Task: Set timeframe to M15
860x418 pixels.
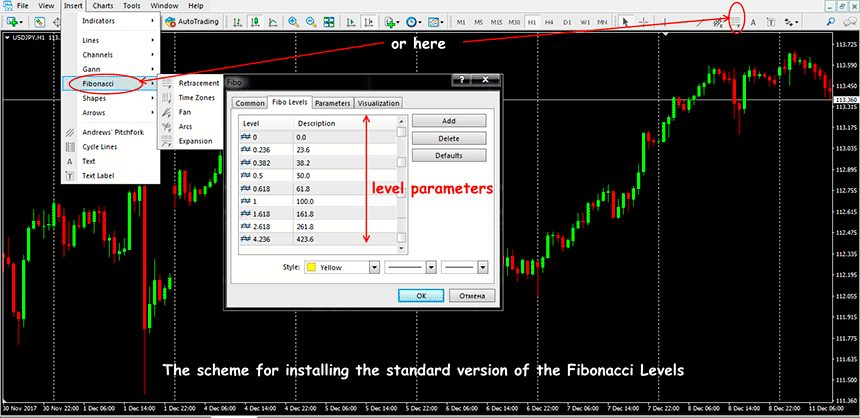Action: 496,22
